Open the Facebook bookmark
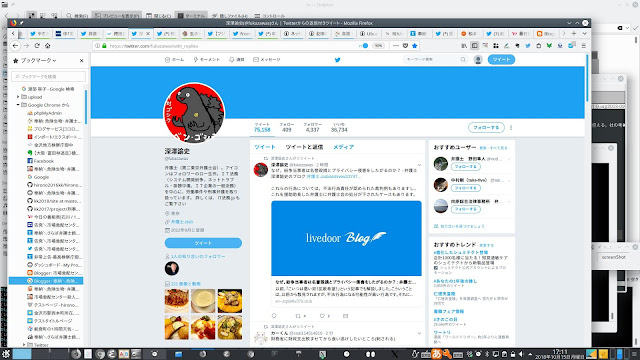Image resolution: width=640 pixels, height=360 pixels. point(44,161)
